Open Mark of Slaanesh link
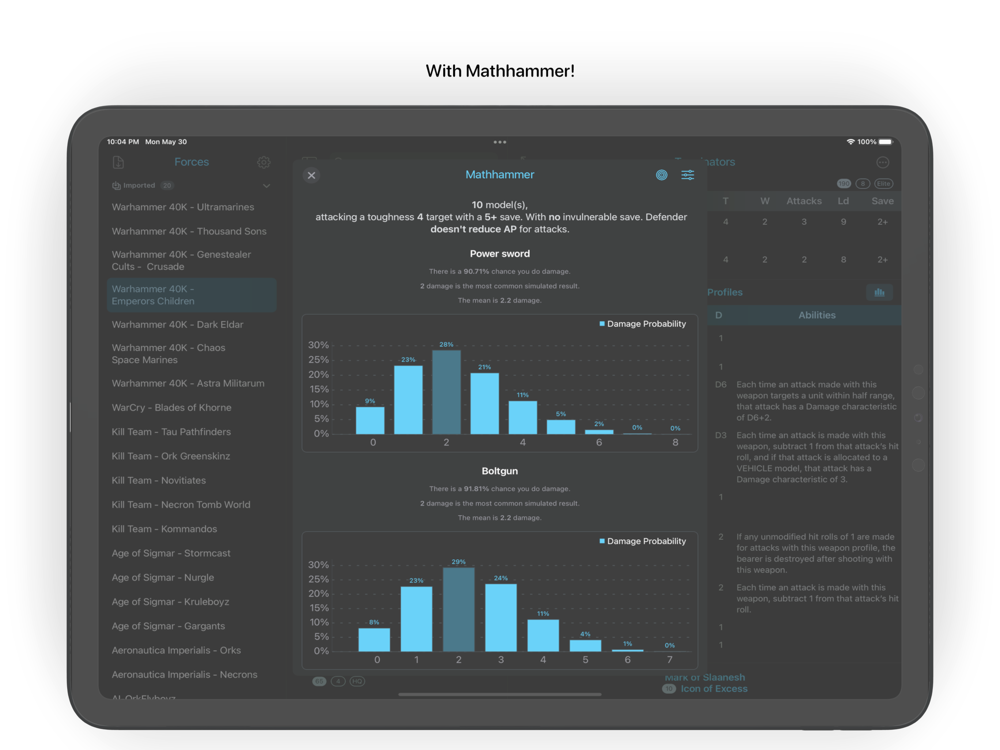This screenshot has width=1000, height=750. click(x=705, y=677)
